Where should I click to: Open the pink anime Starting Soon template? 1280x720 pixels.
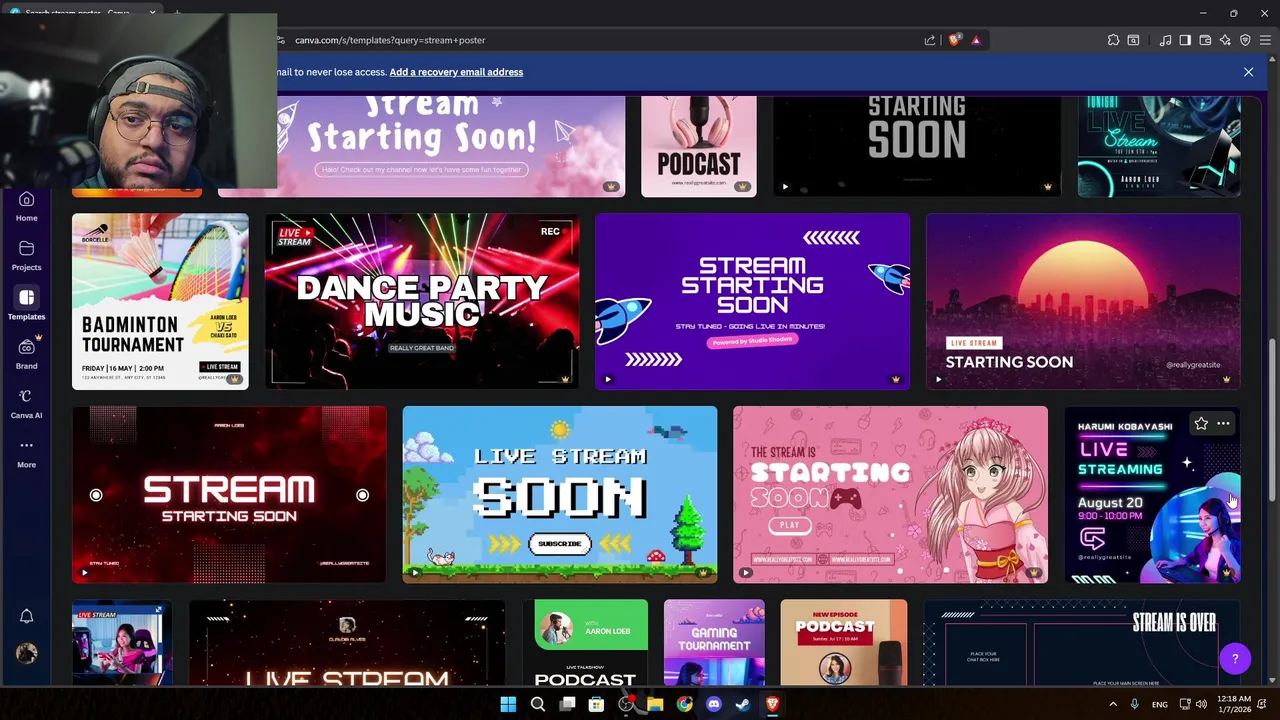(890, 494)
